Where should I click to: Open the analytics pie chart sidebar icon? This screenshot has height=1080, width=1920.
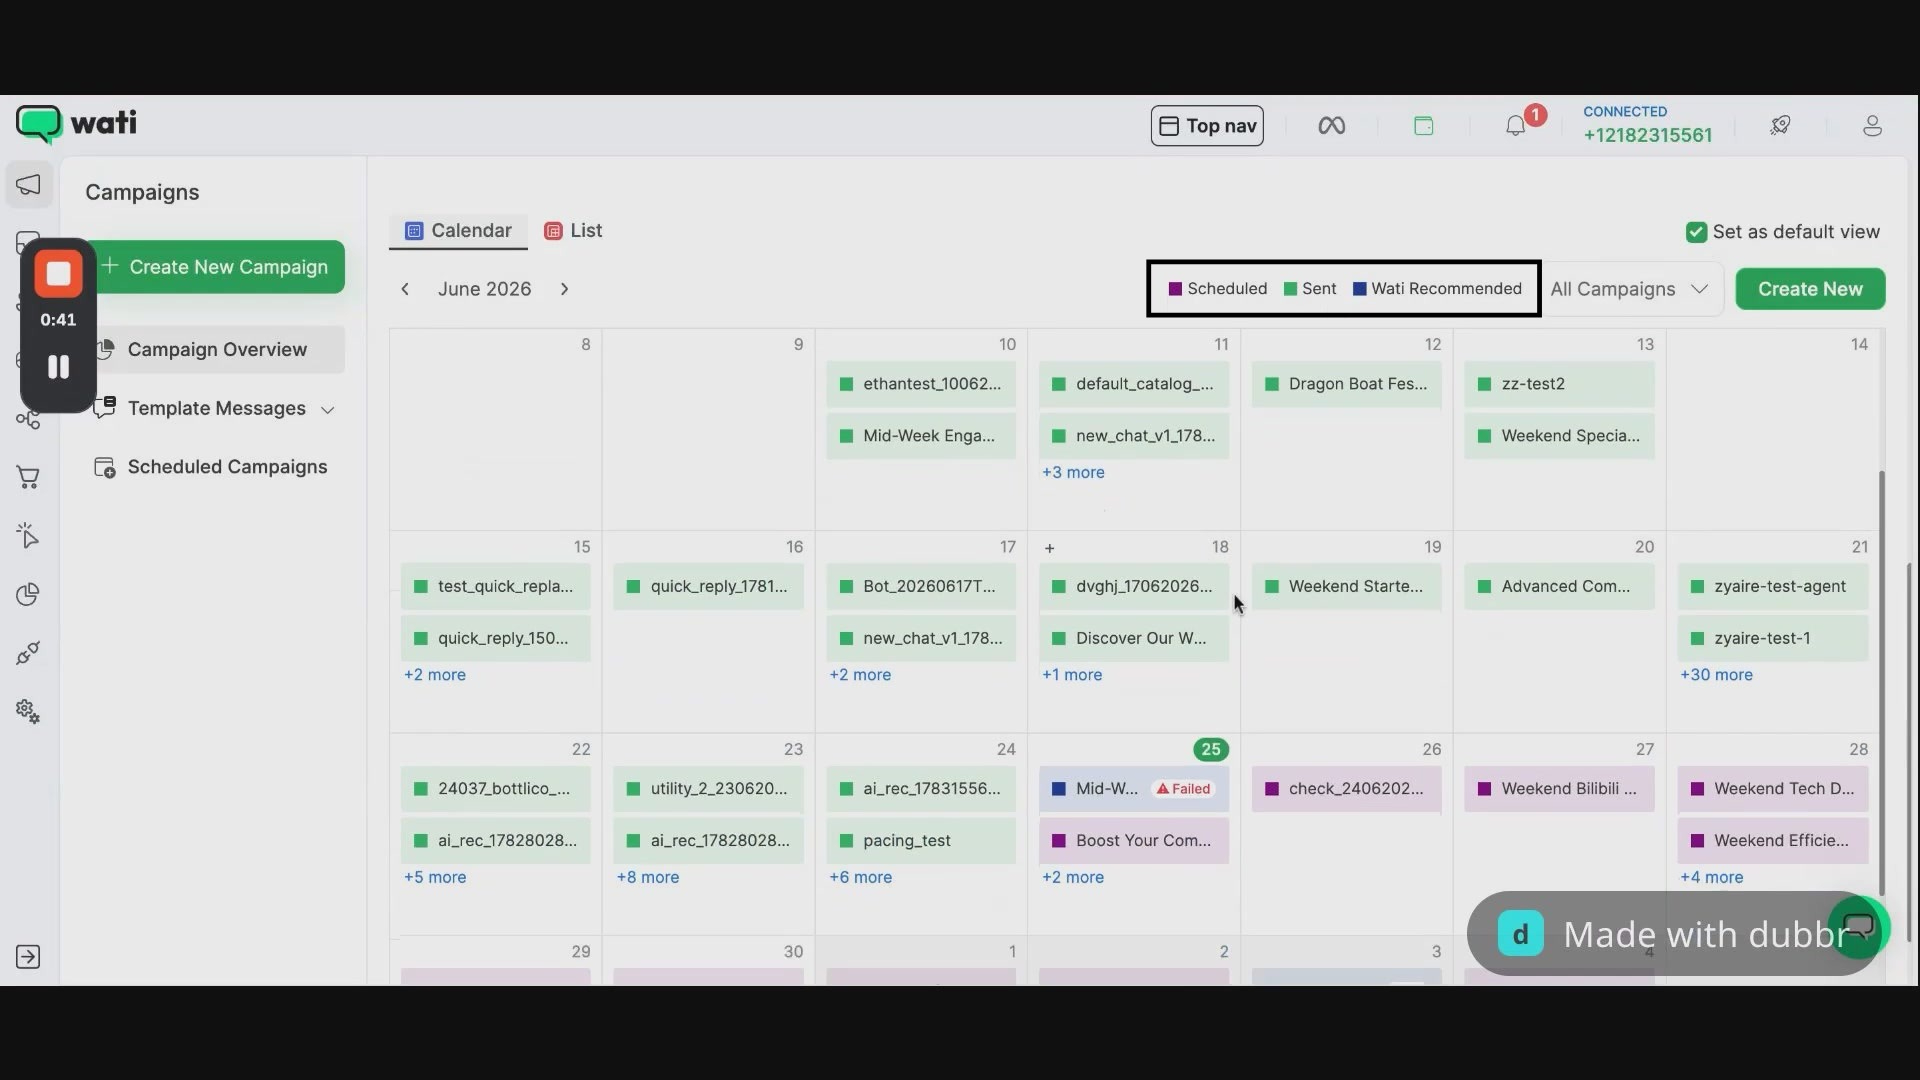[28, 595]
